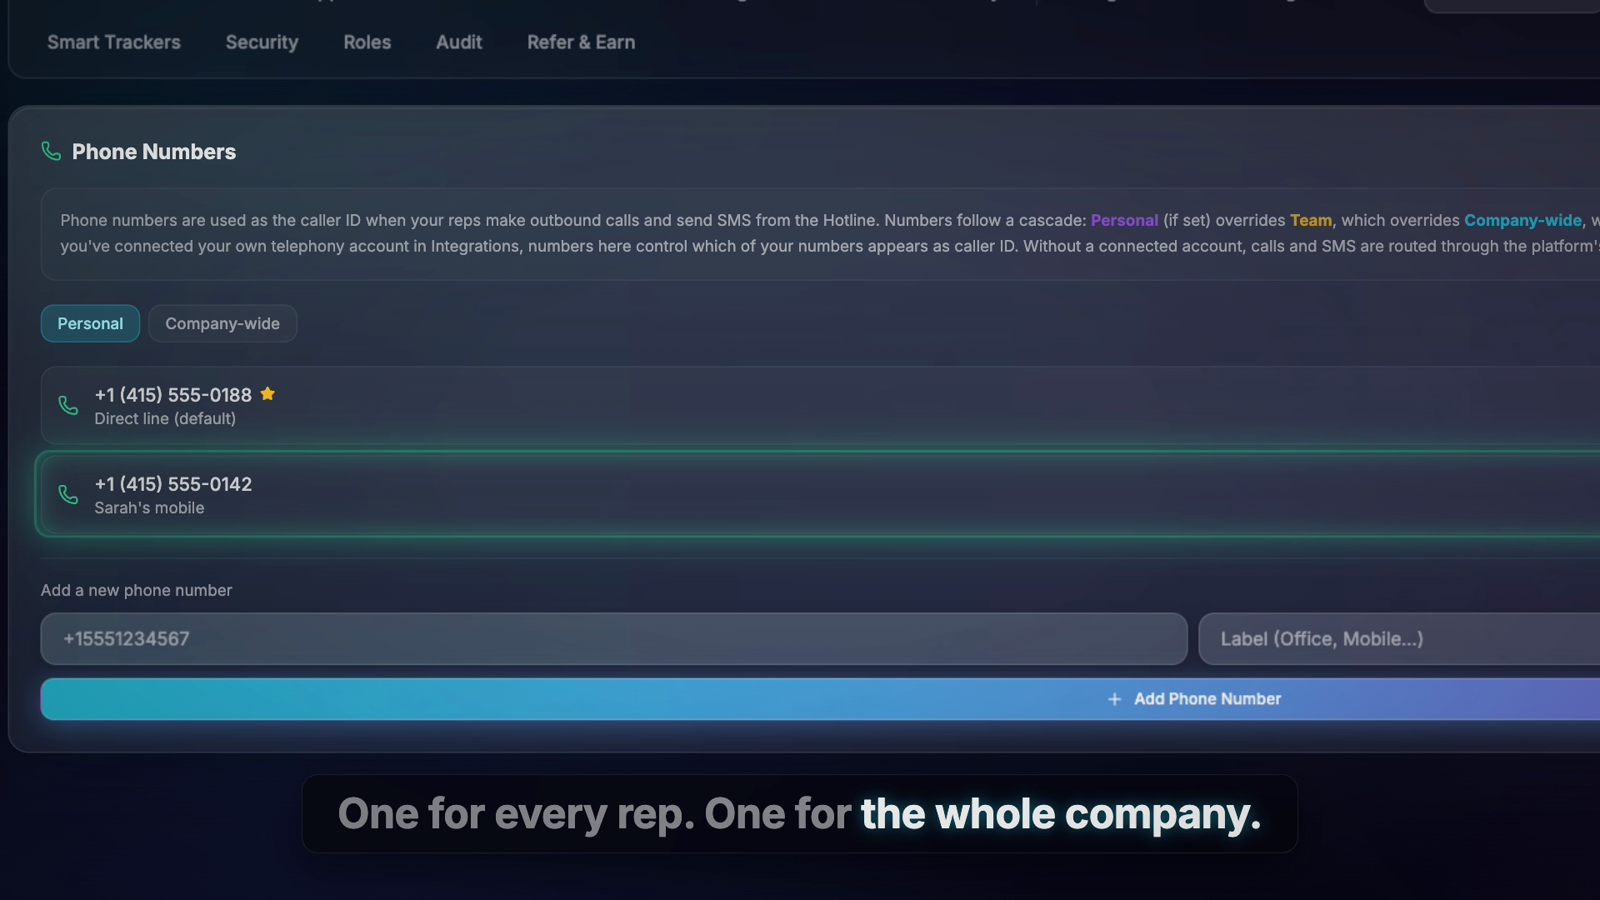
Task: Click the orange 'Team' word in the description
Action: pyautogui.click(x=1310, y=220)
